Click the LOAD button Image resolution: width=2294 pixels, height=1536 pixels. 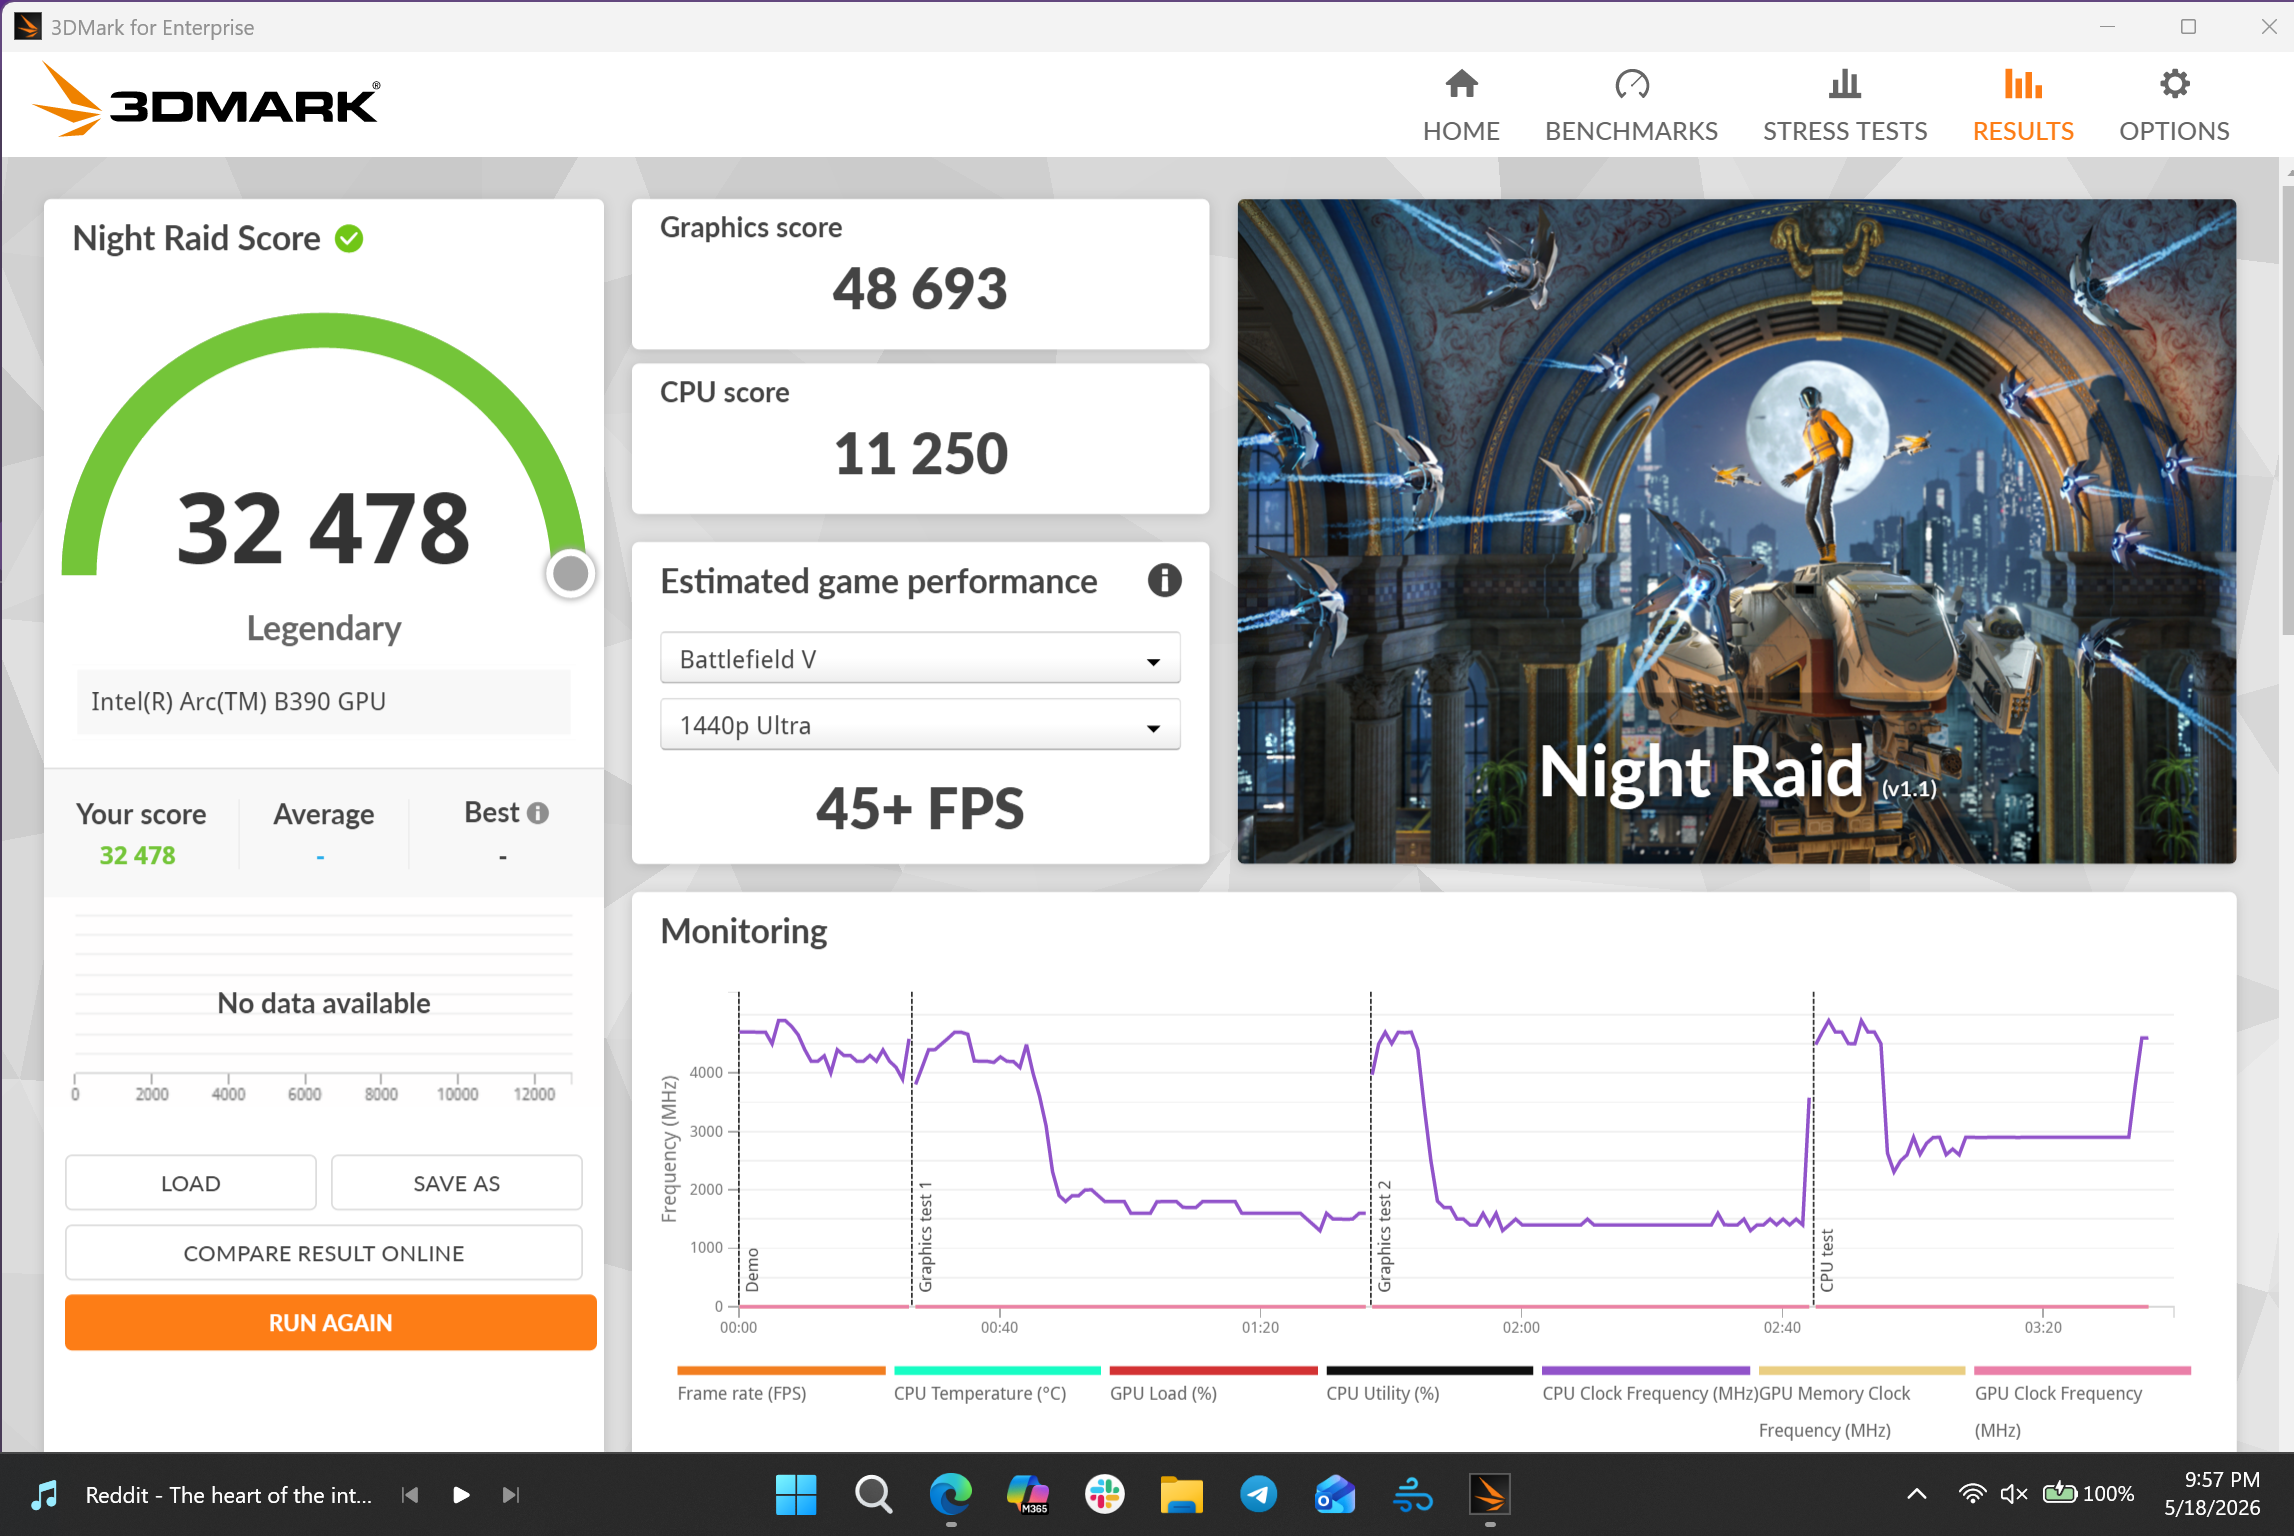pyautogui.click(x=191, y=1183)
